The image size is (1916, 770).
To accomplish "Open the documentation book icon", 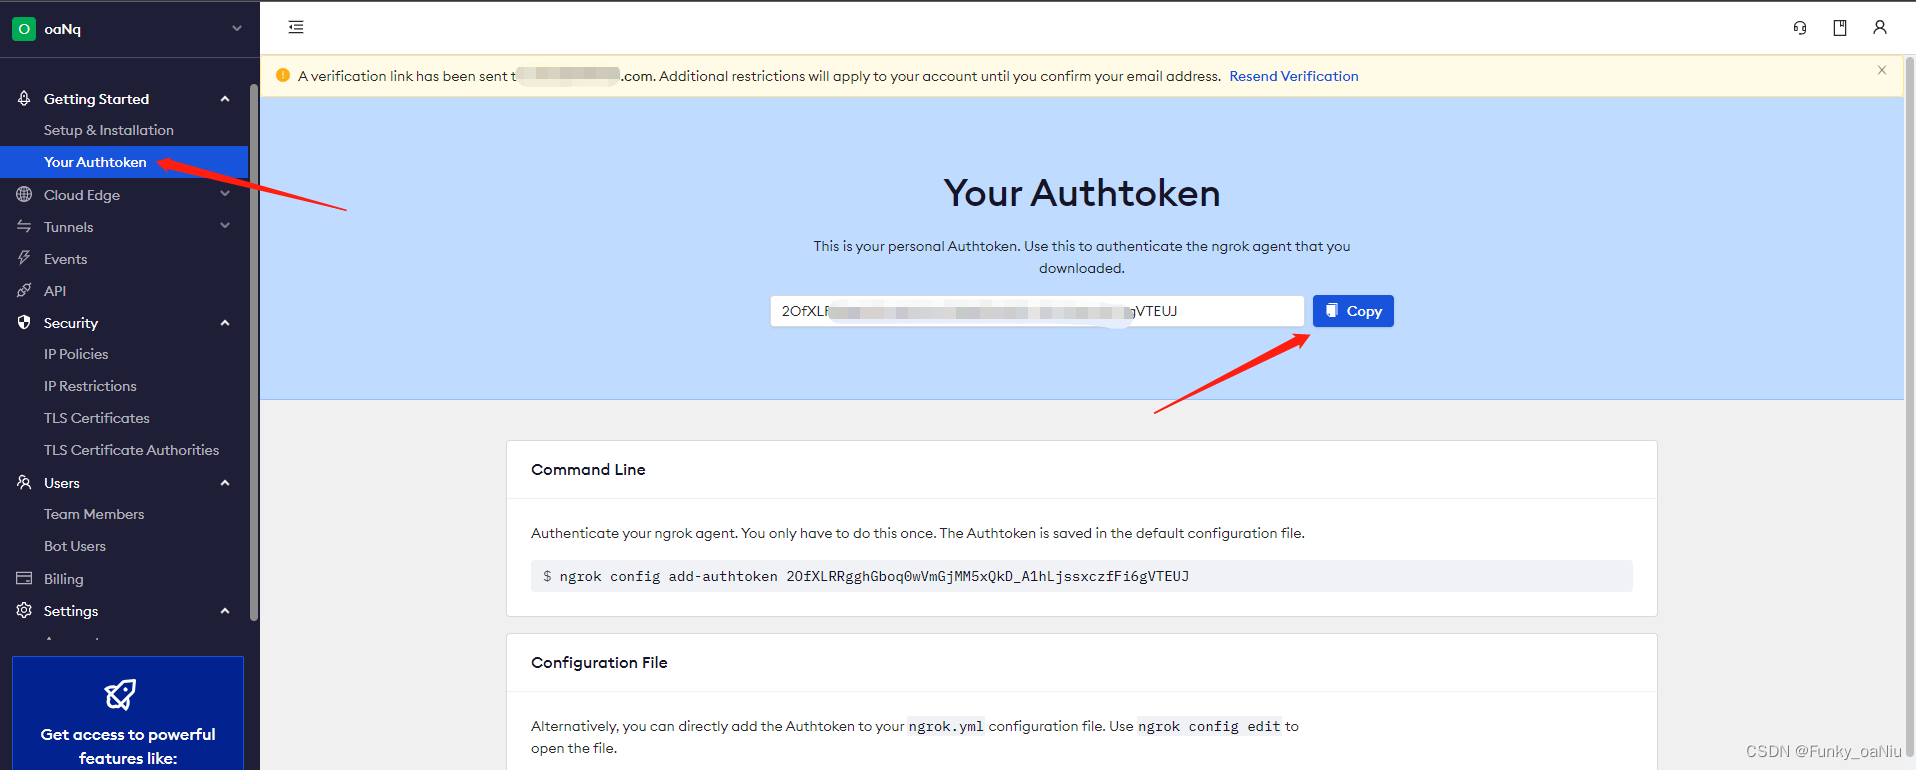I will pyautogui.click(x=1840, y=28).
